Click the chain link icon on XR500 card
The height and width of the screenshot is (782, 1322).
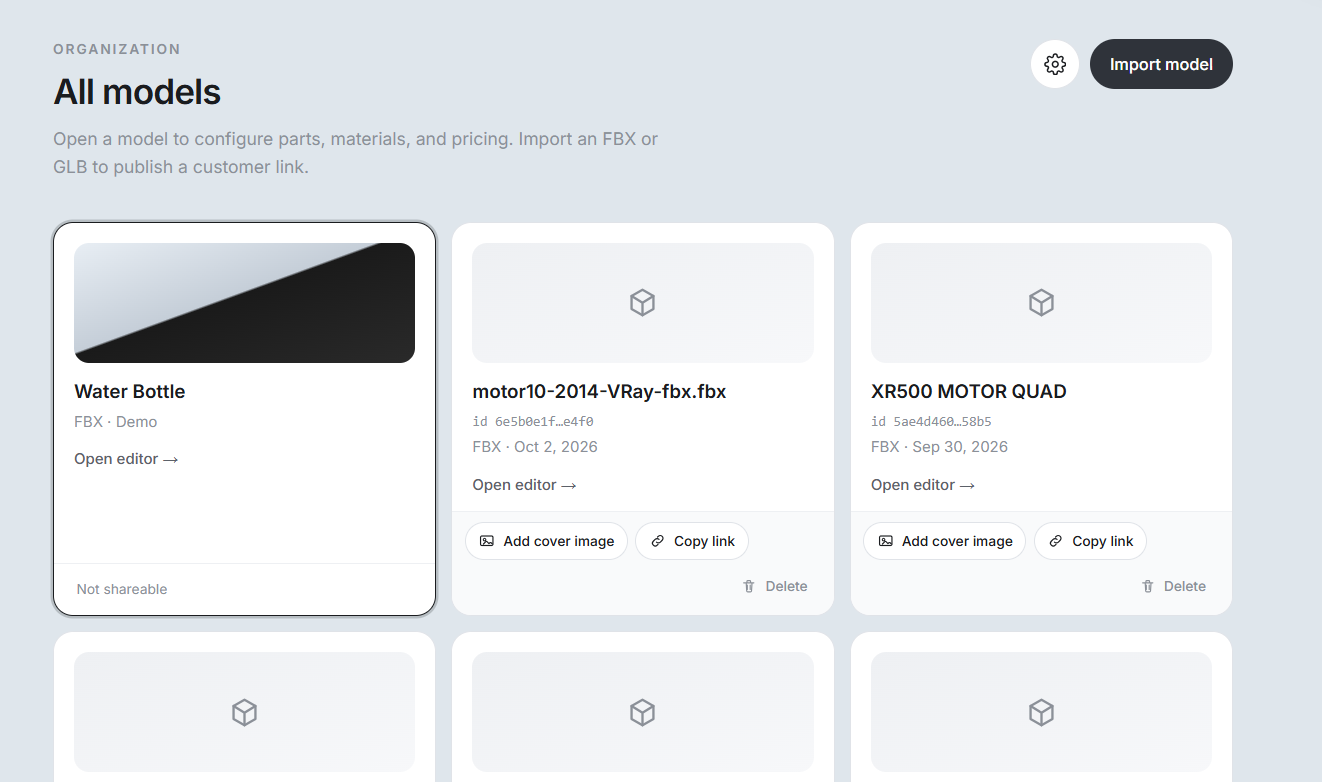(1056, 541)
